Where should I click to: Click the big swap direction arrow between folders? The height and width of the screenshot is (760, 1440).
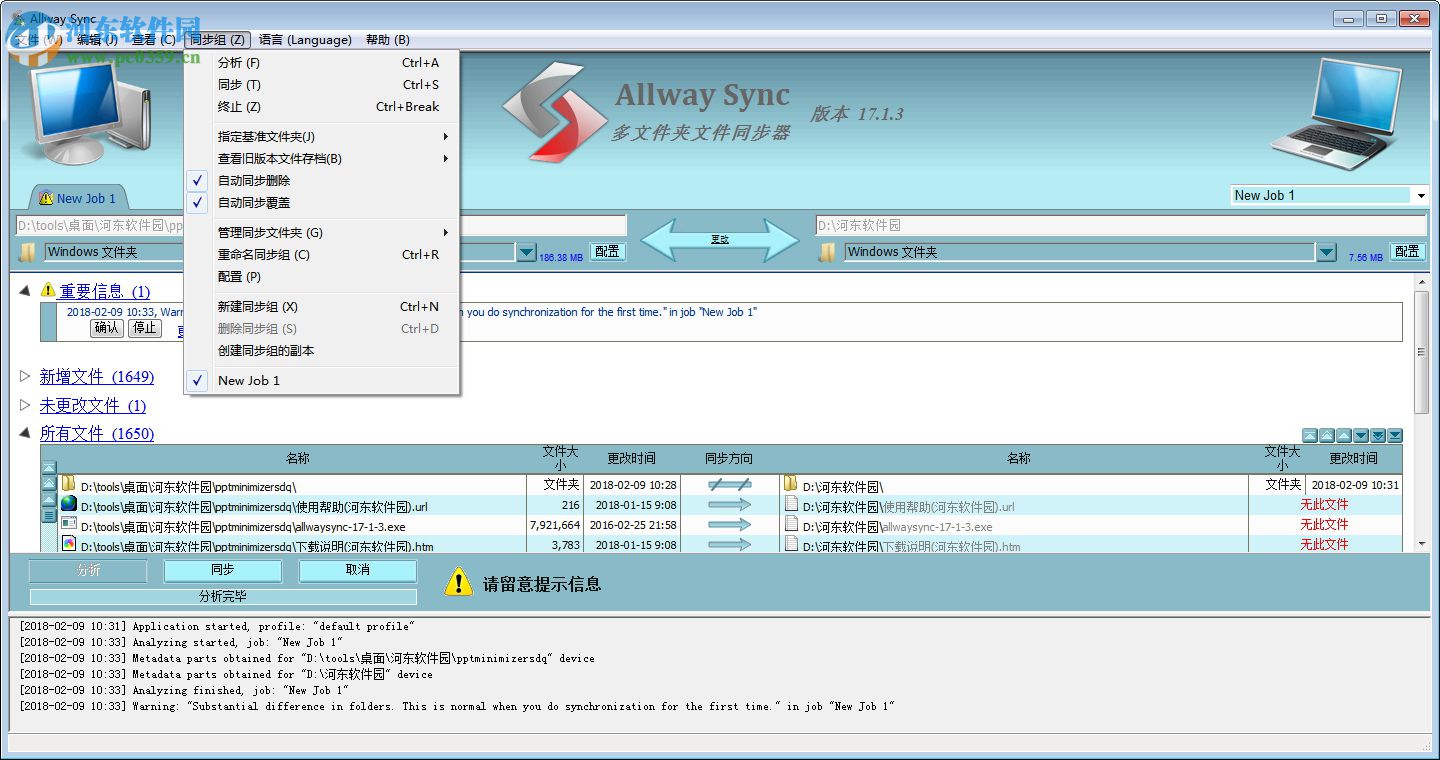click(x=722, y=239)
